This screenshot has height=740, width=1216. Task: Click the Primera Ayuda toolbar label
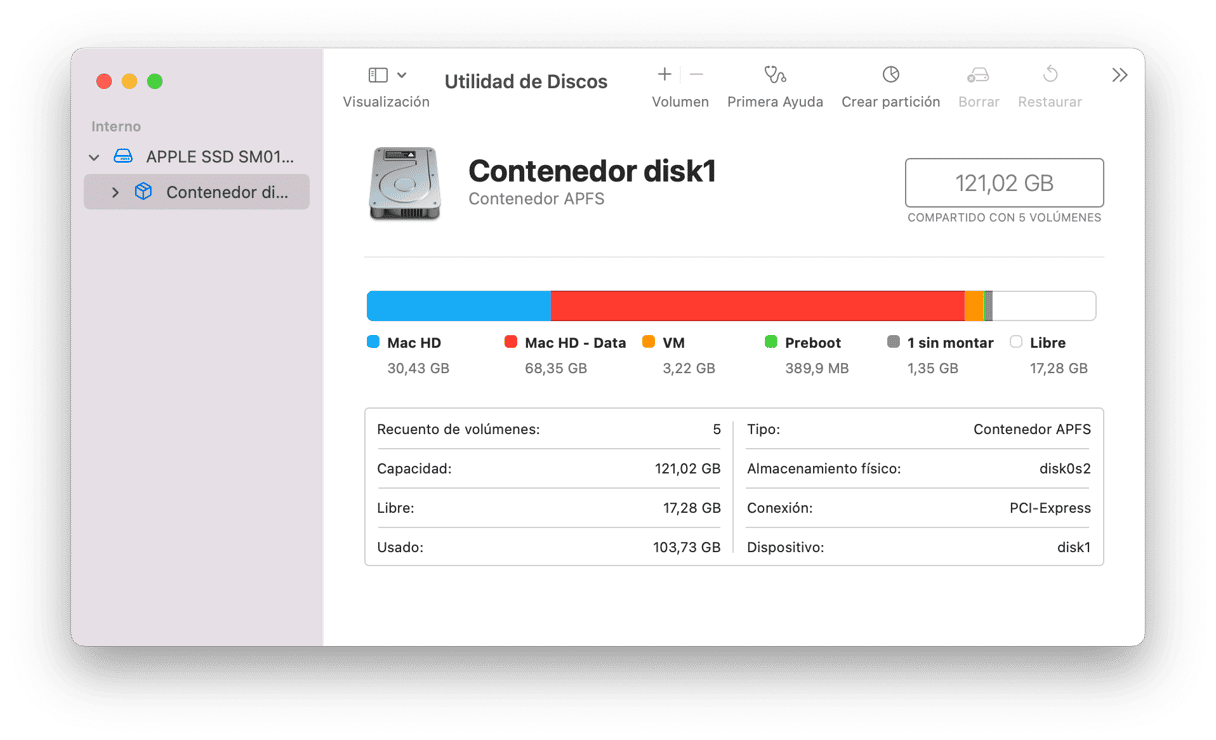[x=775, y=102]
